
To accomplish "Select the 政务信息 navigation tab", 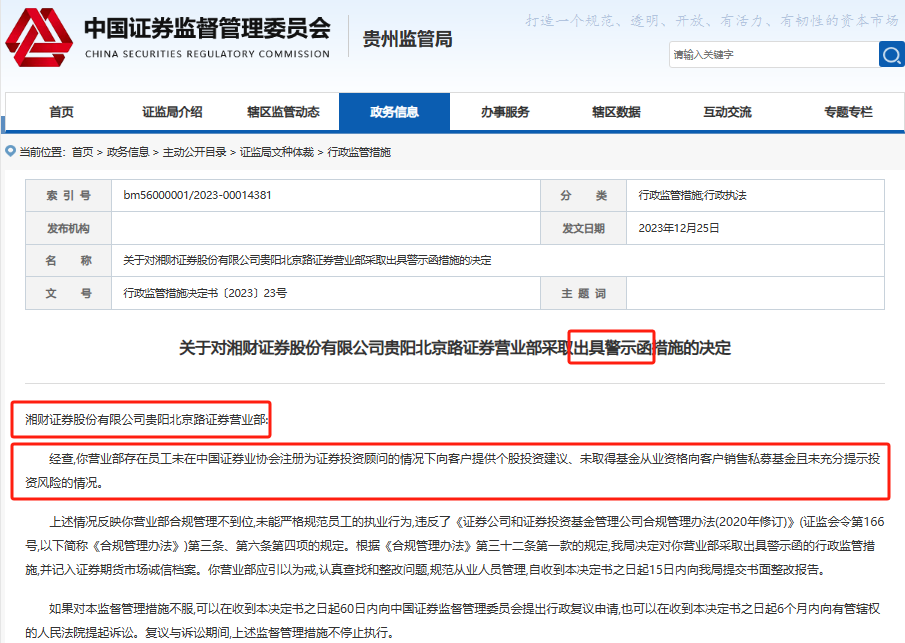I will click(x=394, y=112).
